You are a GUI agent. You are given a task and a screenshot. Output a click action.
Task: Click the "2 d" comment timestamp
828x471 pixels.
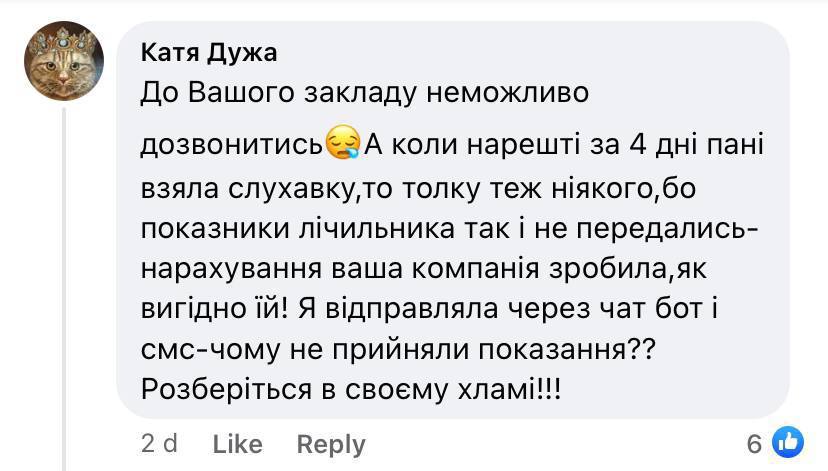[x=159, y=443]
